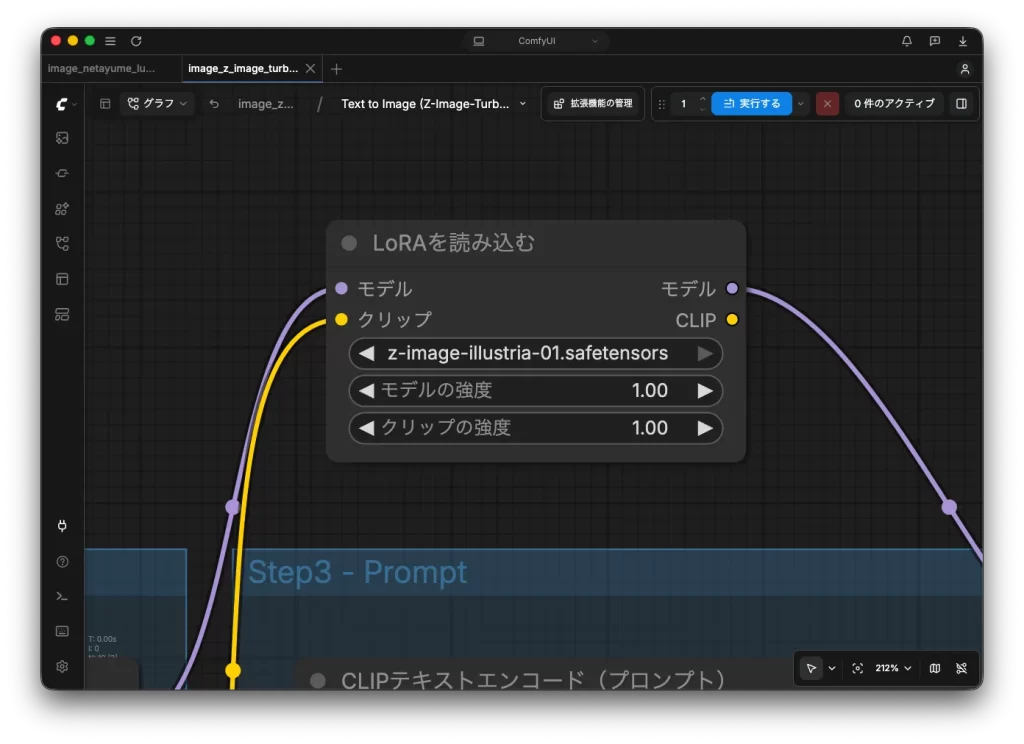Click the panel layout icon left of グラフ

104,103
